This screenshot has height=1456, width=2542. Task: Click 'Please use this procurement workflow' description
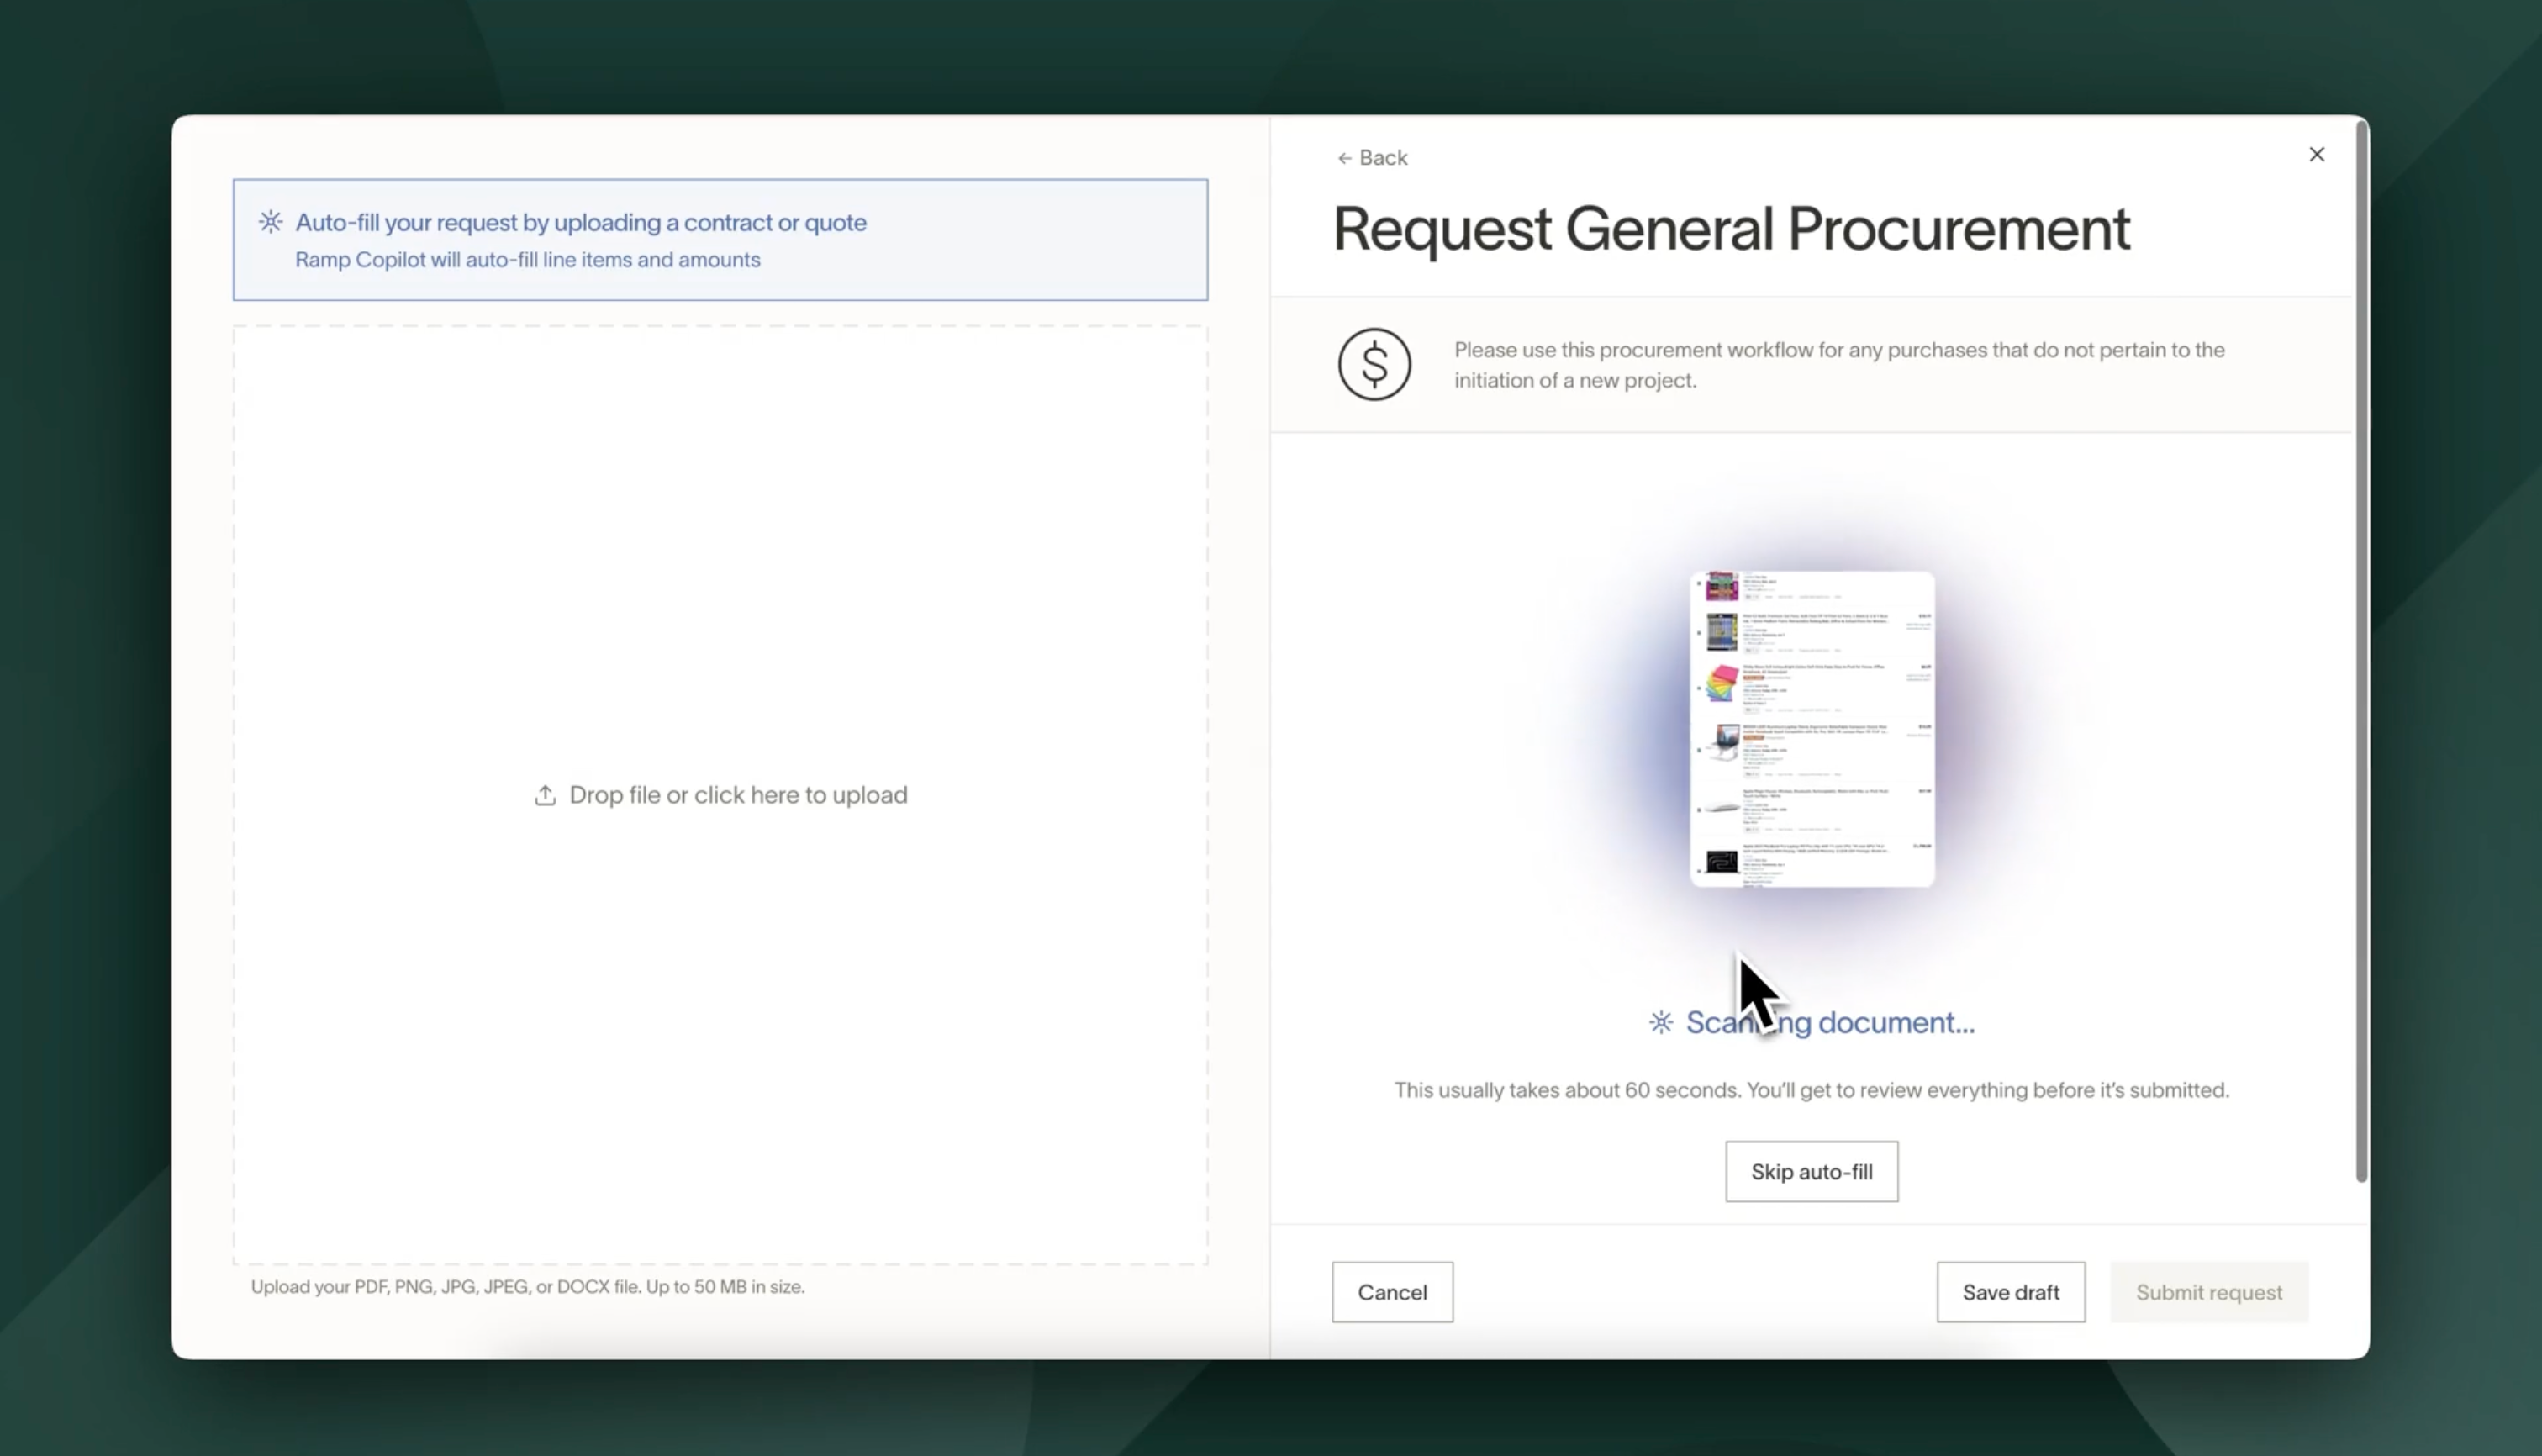click(1839, 365)
